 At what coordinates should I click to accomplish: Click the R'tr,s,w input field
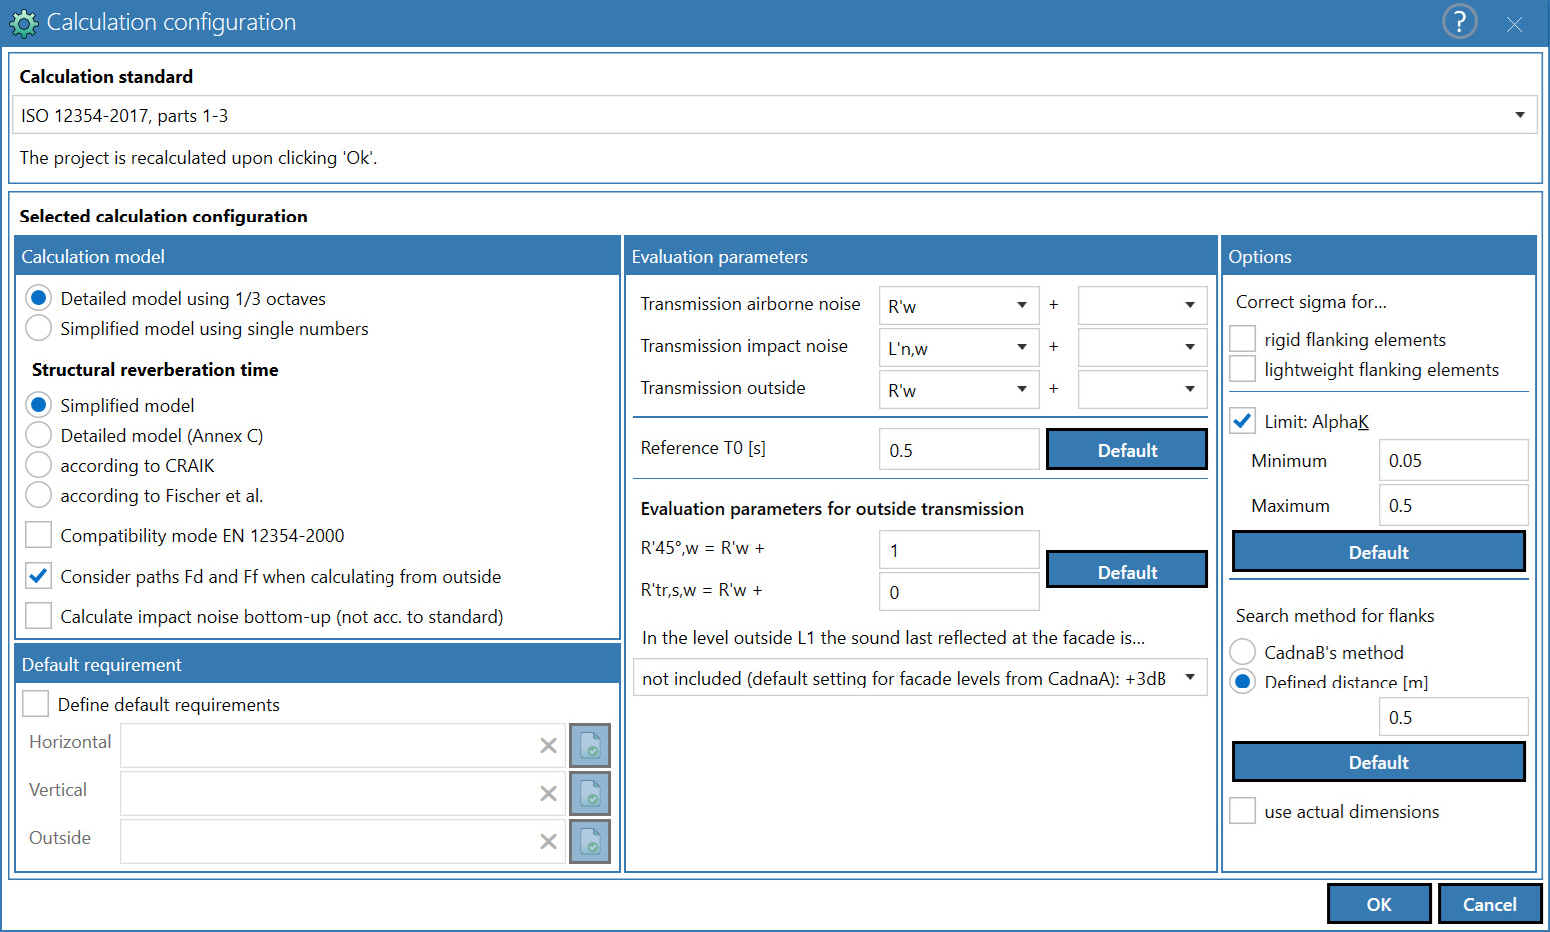959,591
